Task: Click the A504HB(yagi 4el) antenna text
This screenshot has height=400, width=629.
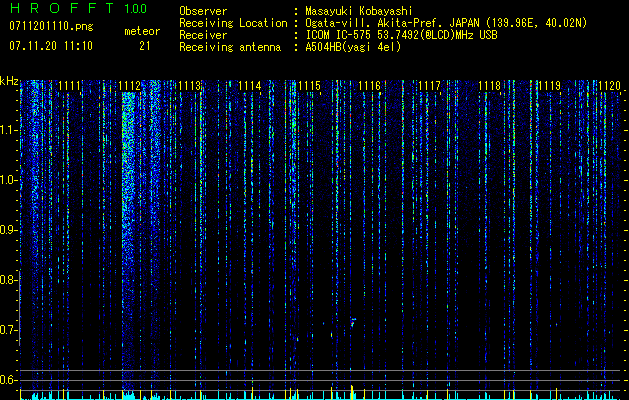Action: click(x=353, y=47)
